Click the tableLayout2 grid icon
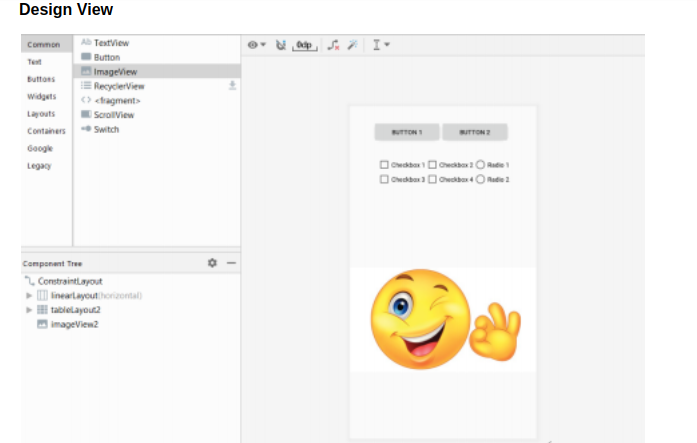The image size is (697, 443). click(42, 310)
